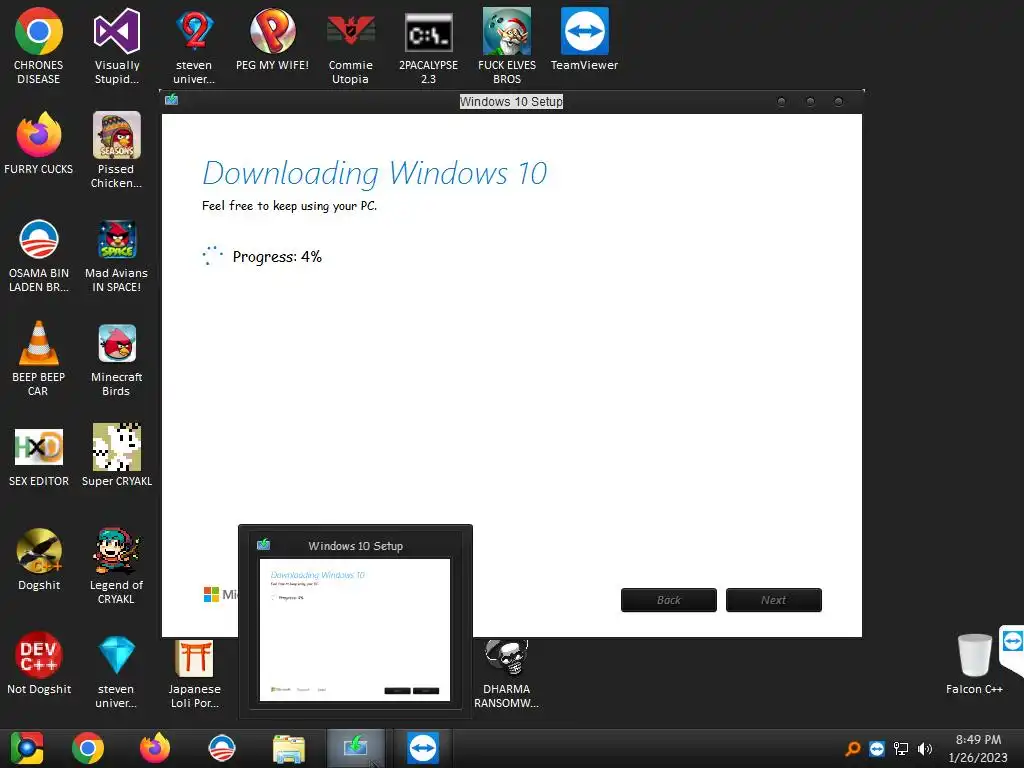Maximize the Windows 10 Setup window
Image resolution: width=1024 pixels, height=768 pixels.
click(810, 101)
